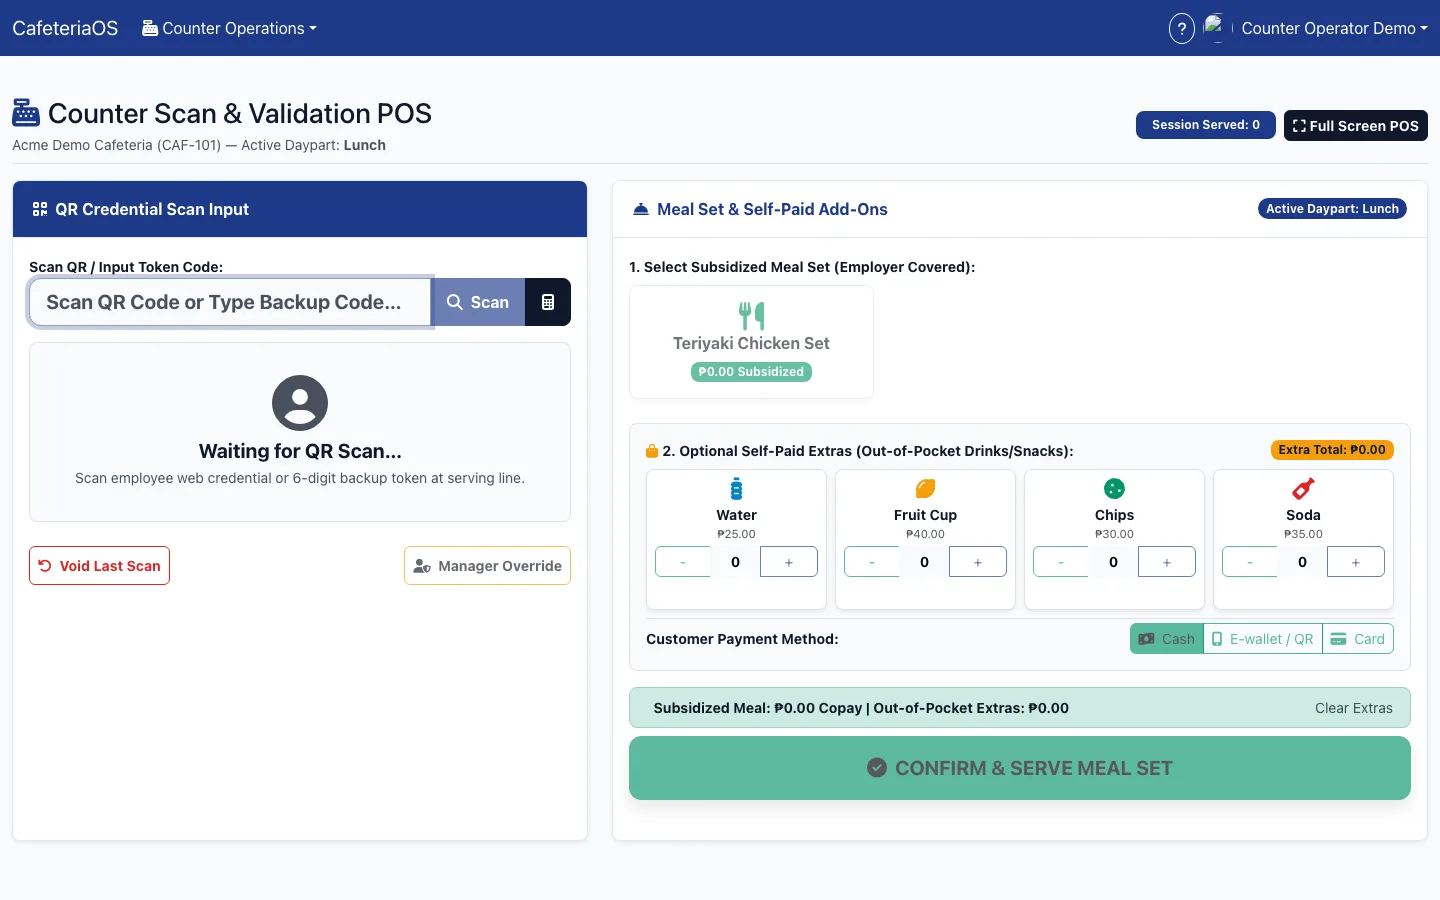Image resolution: width=1440 pixels, height=900 pixels.
Task: Increase Fruit Cup quantity with plus button
Action: click(x=978, y=562)
